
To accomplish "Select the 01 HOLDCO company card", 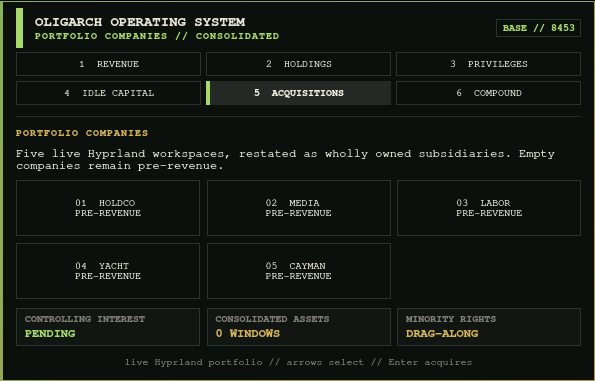I will tap(108, 208).
